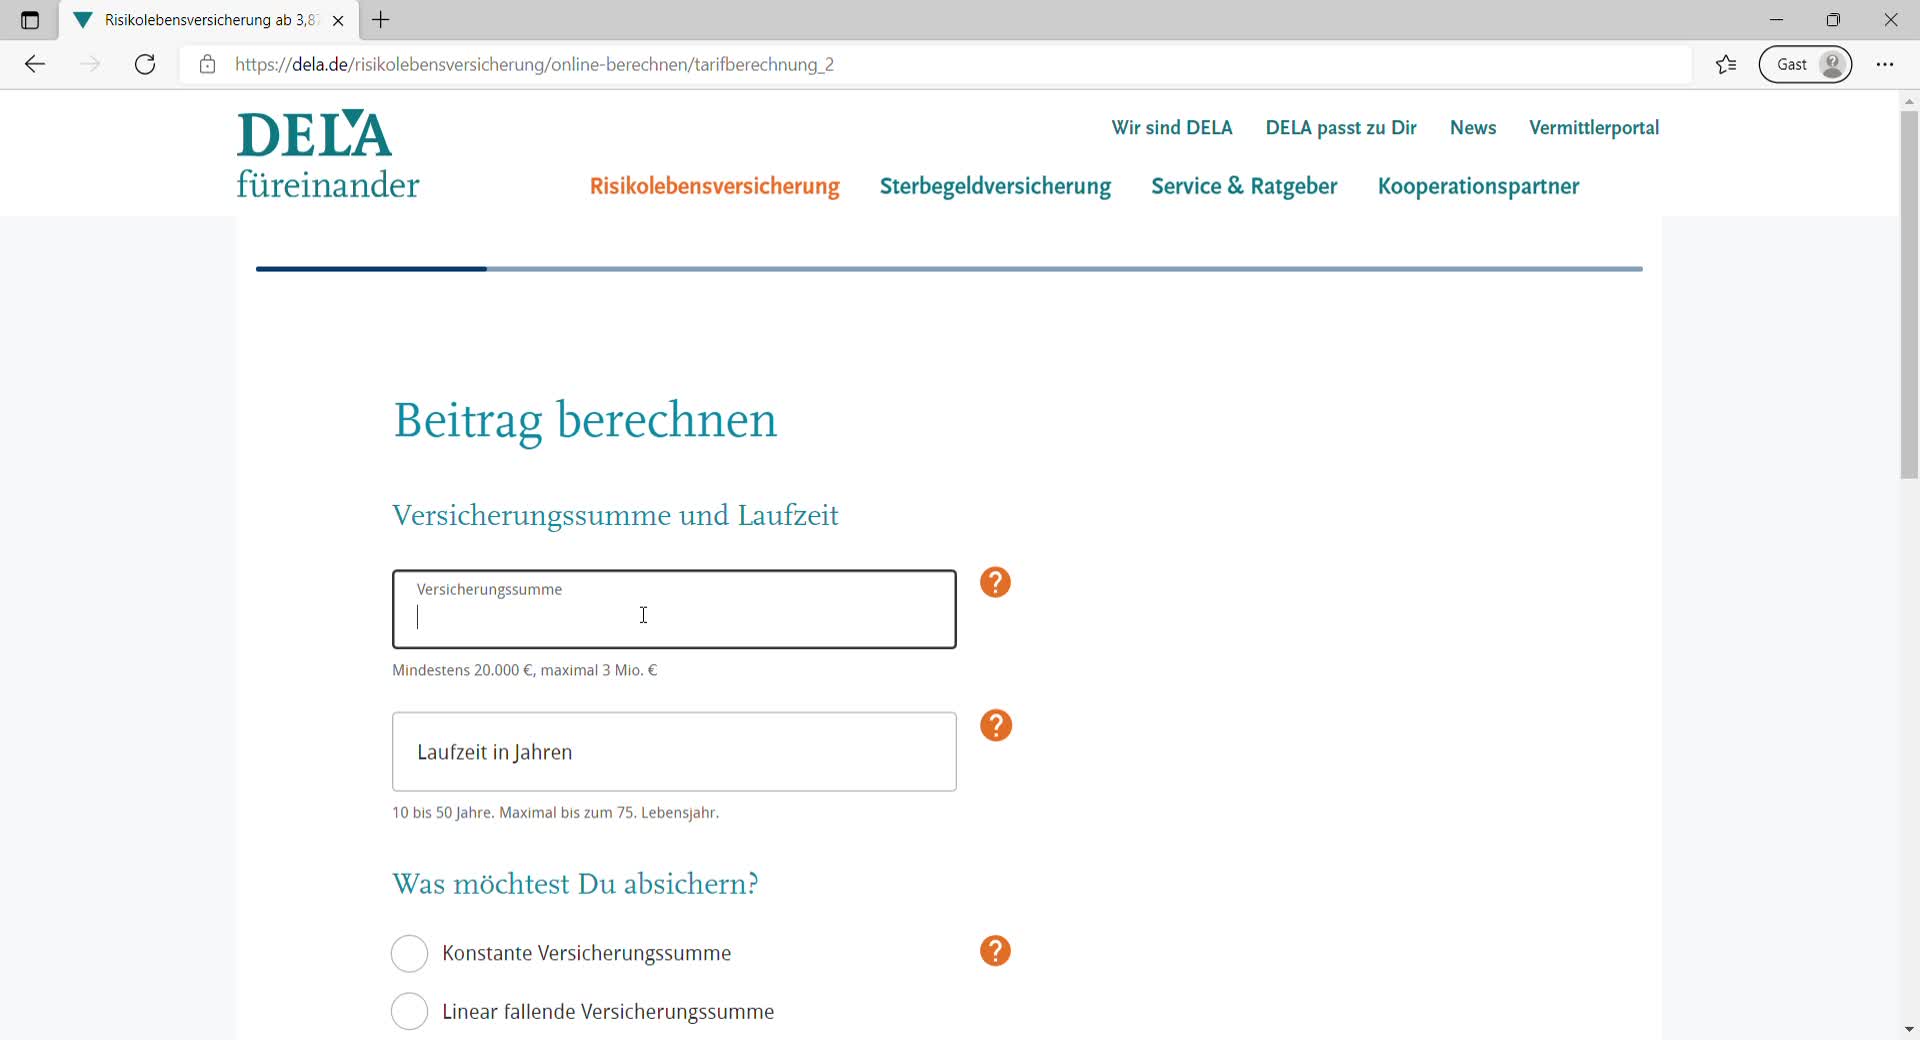1920x1040 pixels.
Task: Click help icon beside Konstante Versicherungssumme
Action: pyautogui.click(x=995, y=951)
